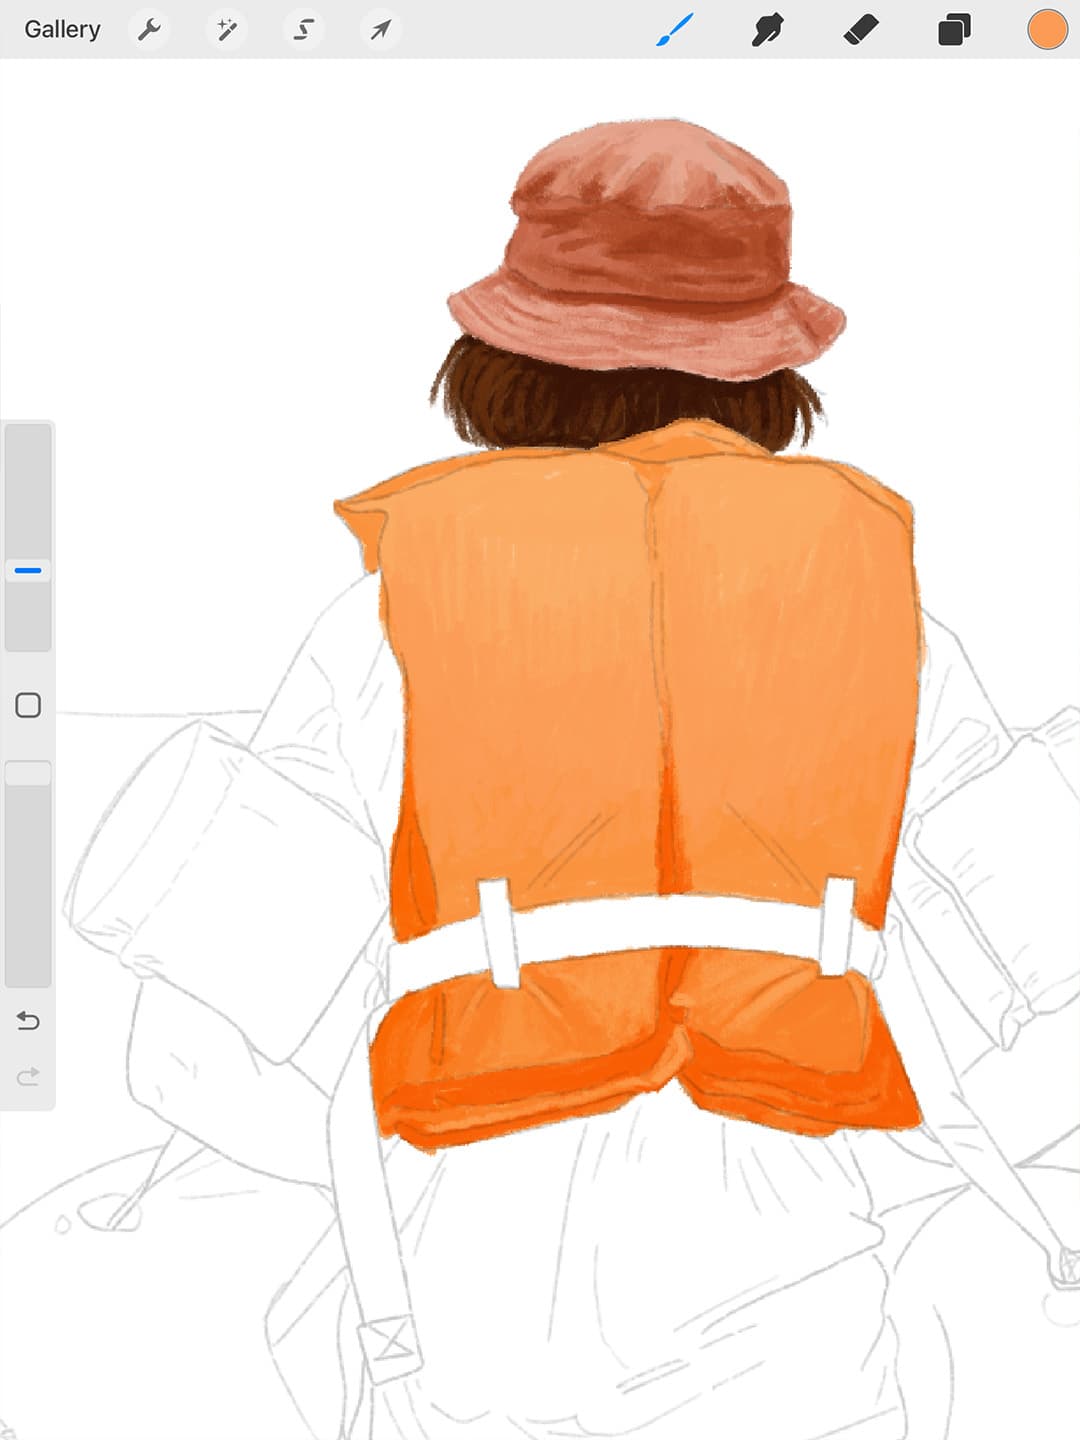Activate the Transform arrow tool
This screenshot has width=1080, height=1440.
click(x=380, y=30)
